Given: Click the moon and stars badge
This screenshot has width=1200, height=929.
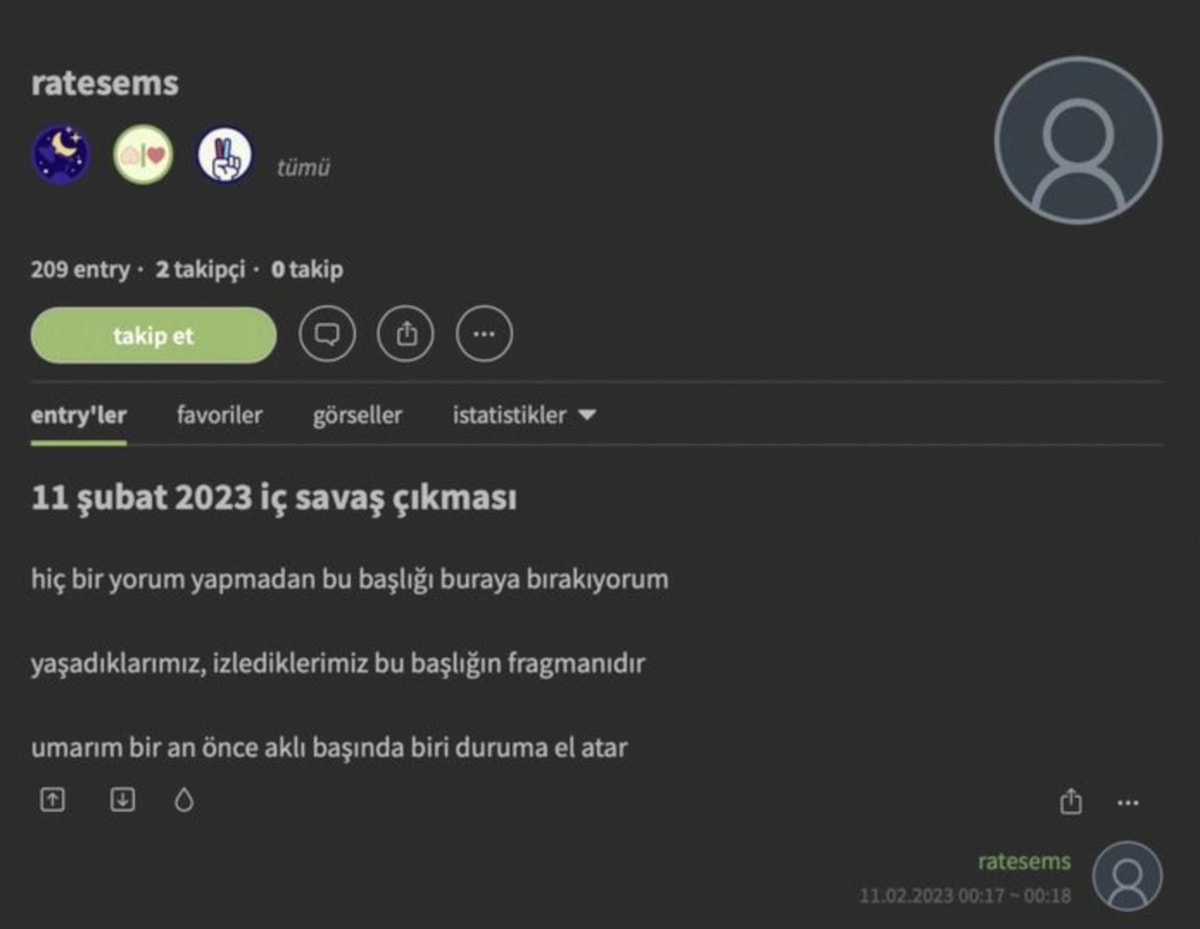Looking at the screenshot, I should (61, 155).
